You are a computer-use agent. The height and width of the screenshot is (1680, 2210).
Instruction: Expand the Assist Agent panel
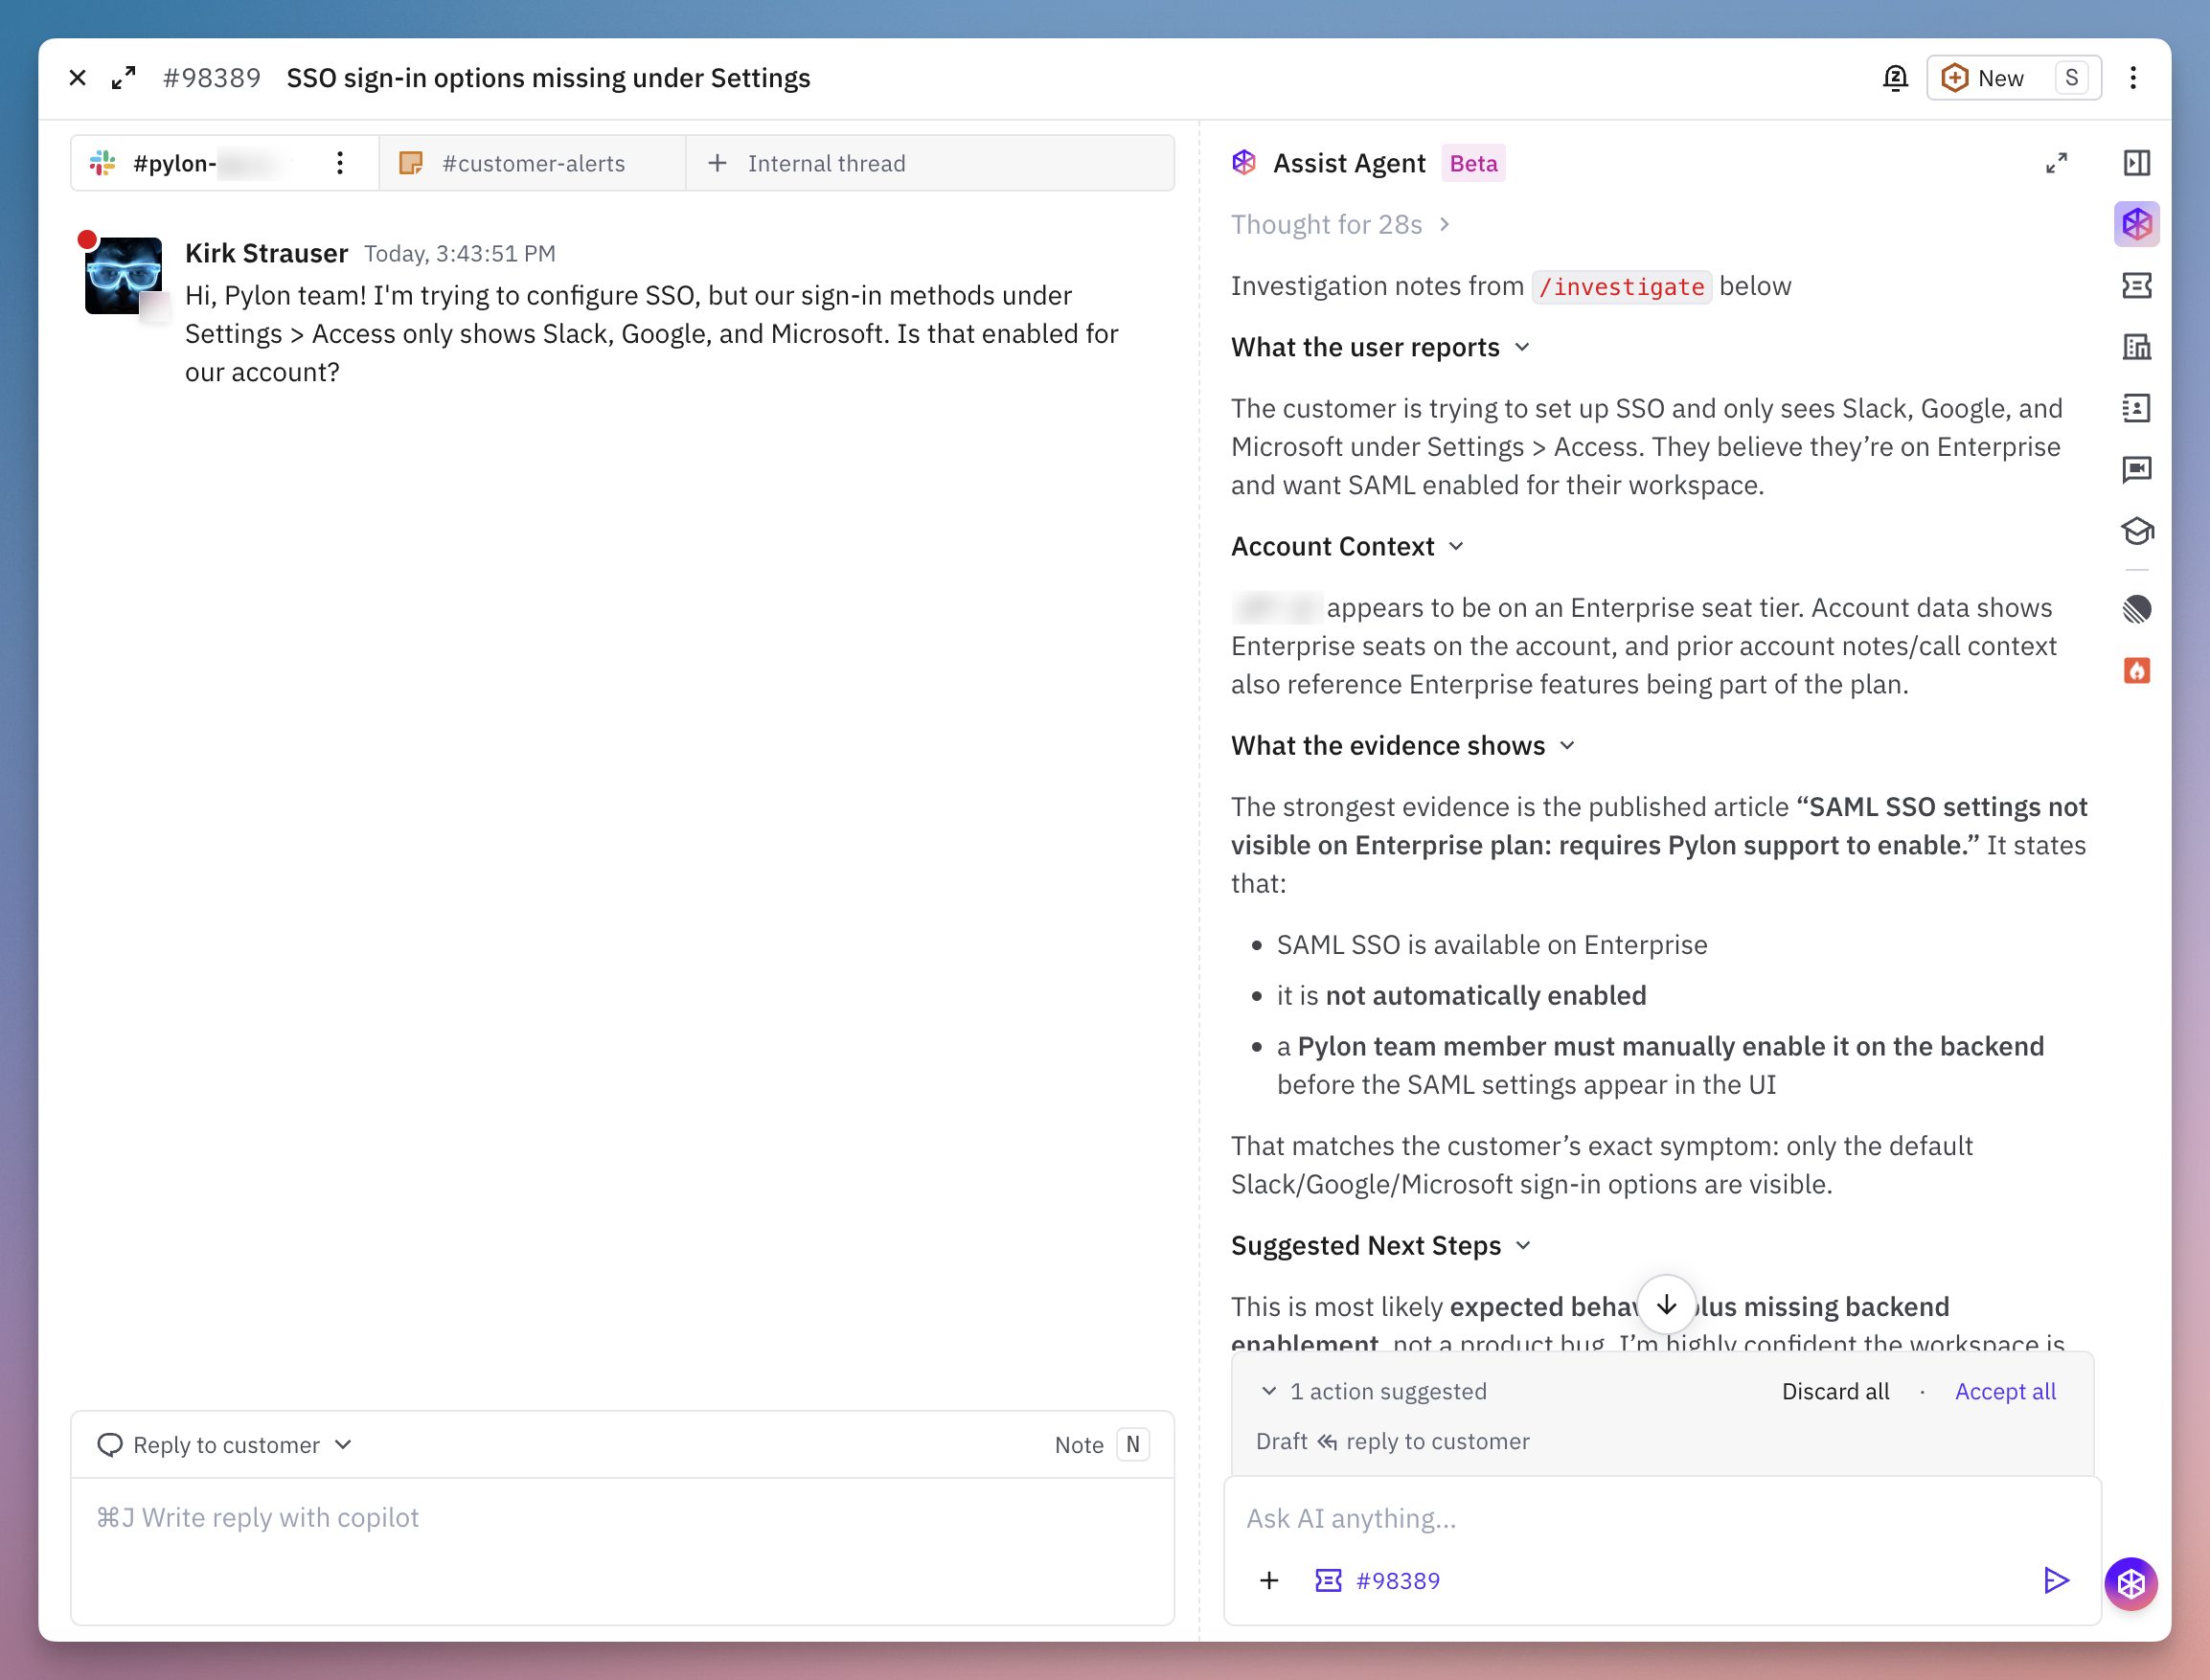pos(2056,163)
